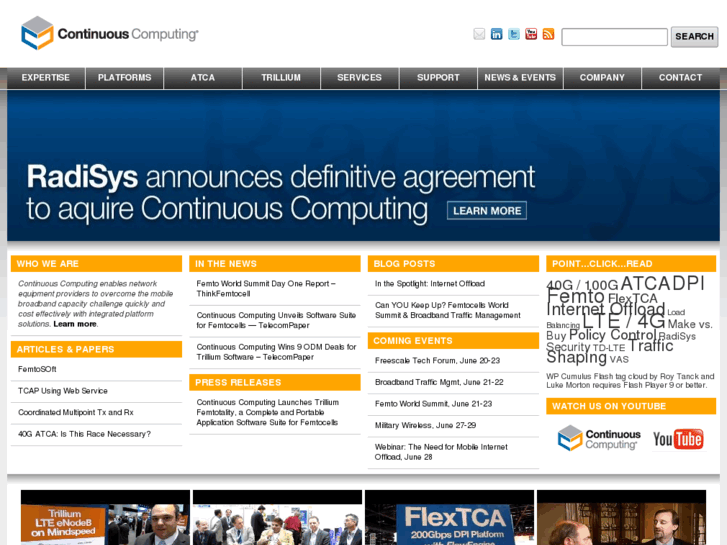
Task: Click the DPI tag in tag cloud
Action: pos(687,283)
